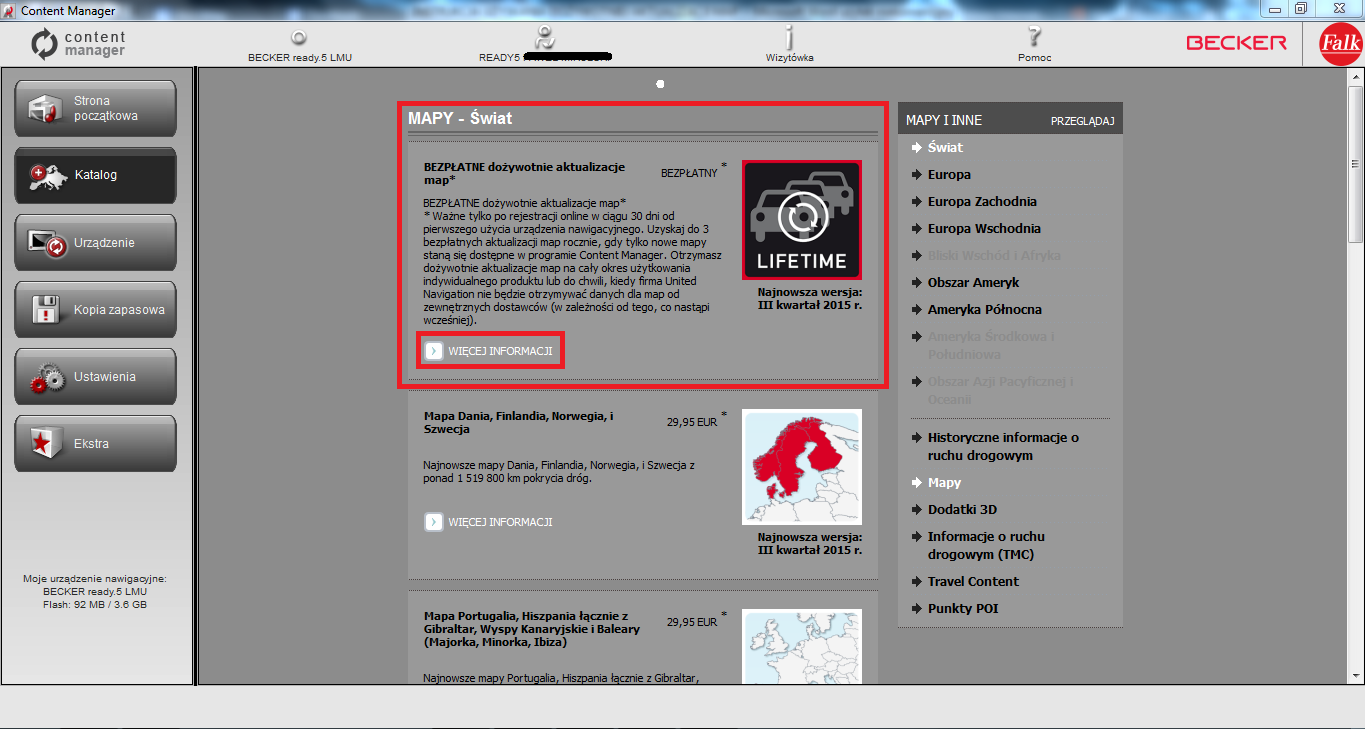Open the Ustawienia settings section

point(95,376)
